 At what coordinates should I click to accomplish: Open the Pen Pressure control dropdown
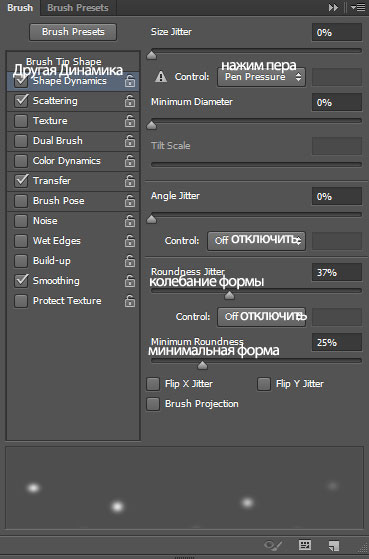pos(261,77)
